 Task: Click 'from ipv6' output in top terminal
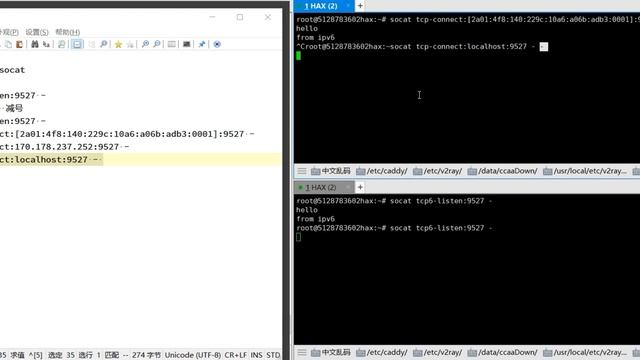click(x=315, y=38)
